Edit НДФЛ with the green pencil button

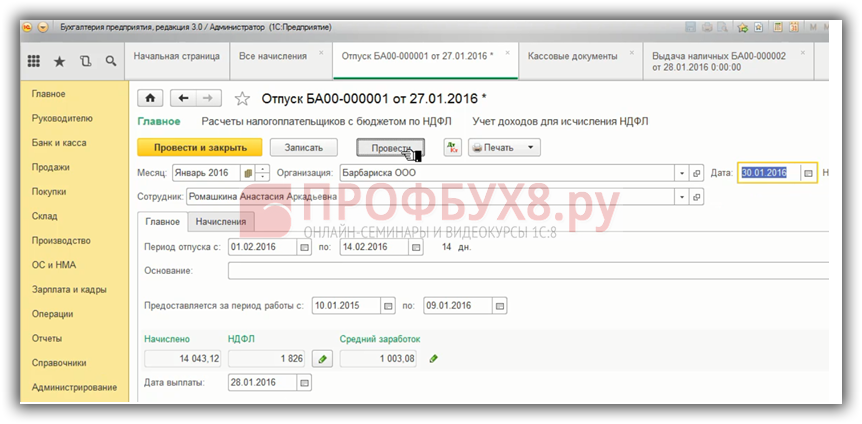(323, 359)
